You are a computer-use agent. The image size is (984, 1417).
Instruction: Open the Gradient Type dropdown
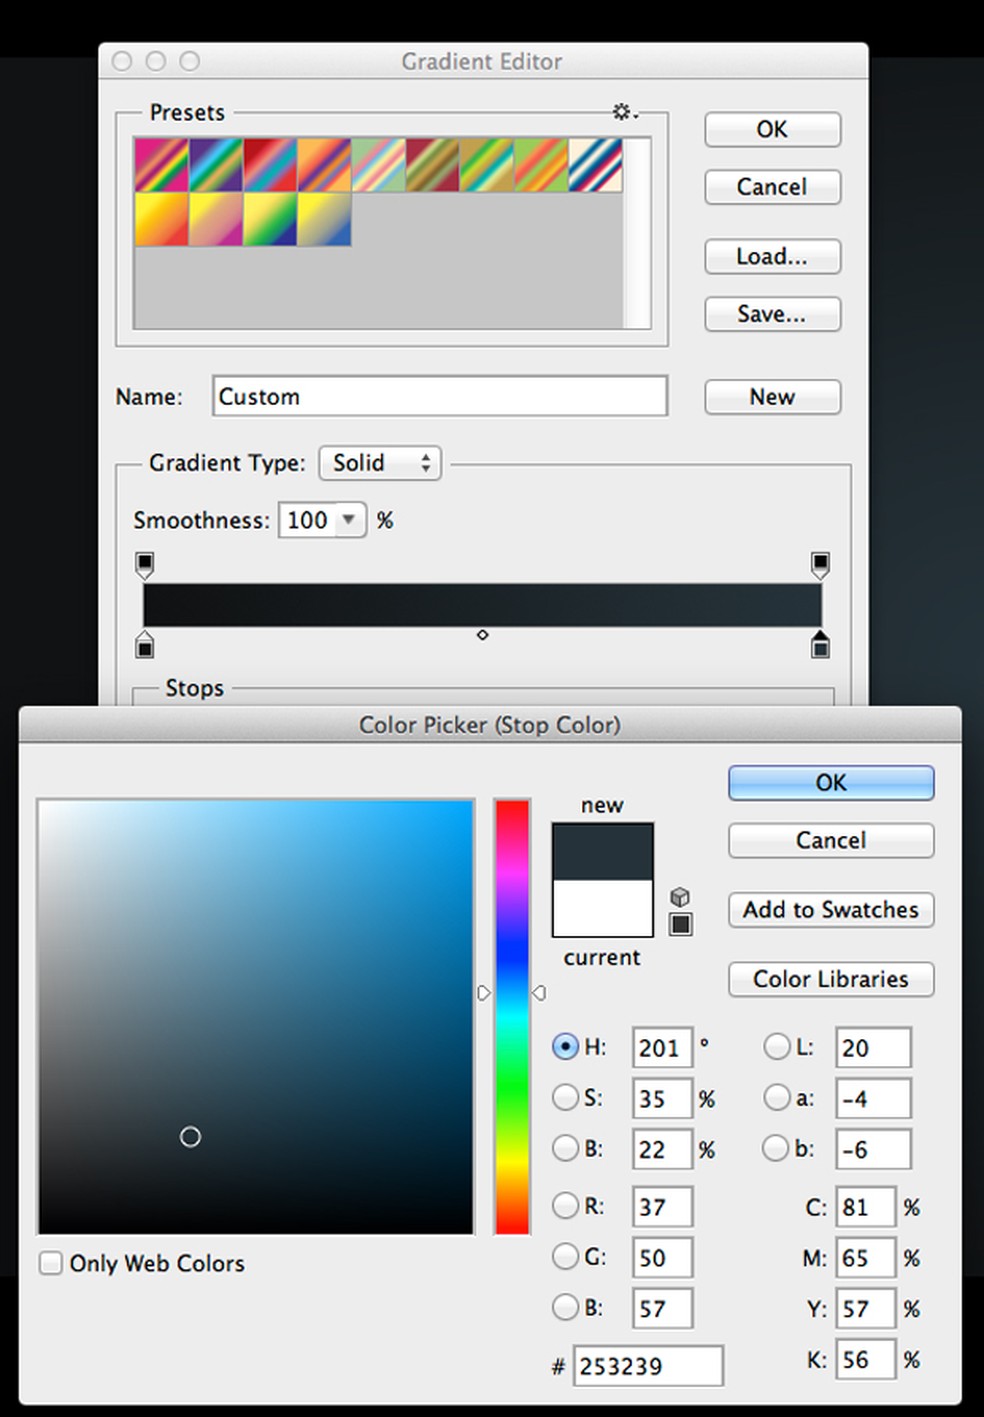(x=380, y=463)
